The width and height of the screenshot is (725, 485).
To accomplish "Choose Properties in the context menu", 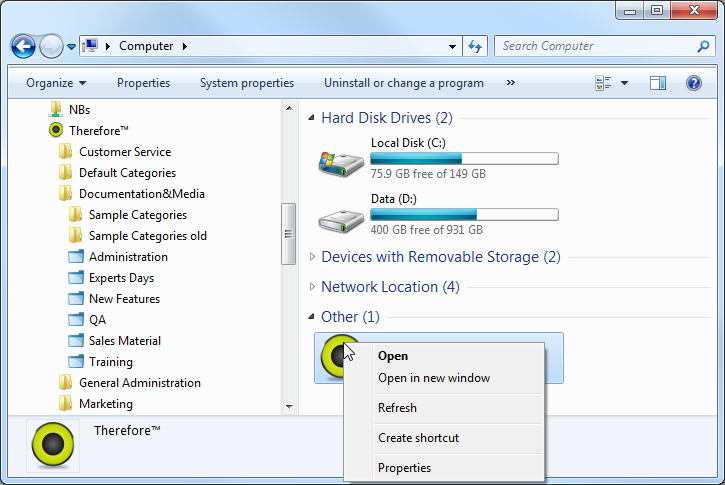I will coord(404,468).
